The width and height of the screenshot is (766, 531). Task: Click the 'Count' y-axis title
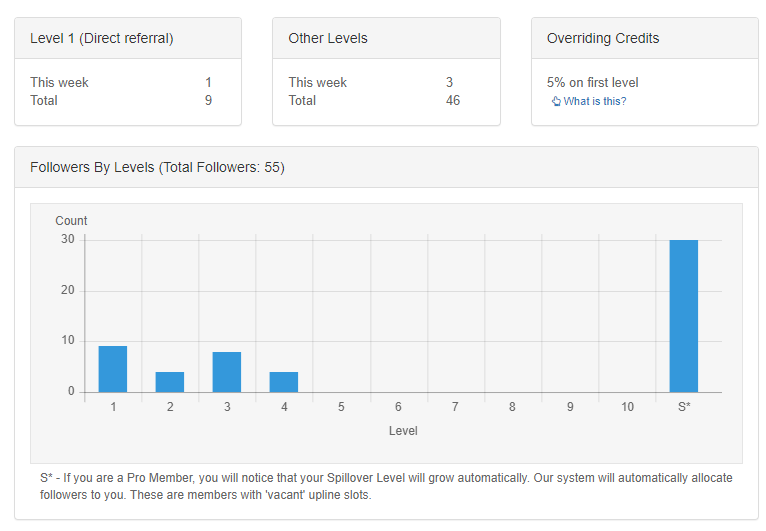pyautogui.click(x=71, y=221)
